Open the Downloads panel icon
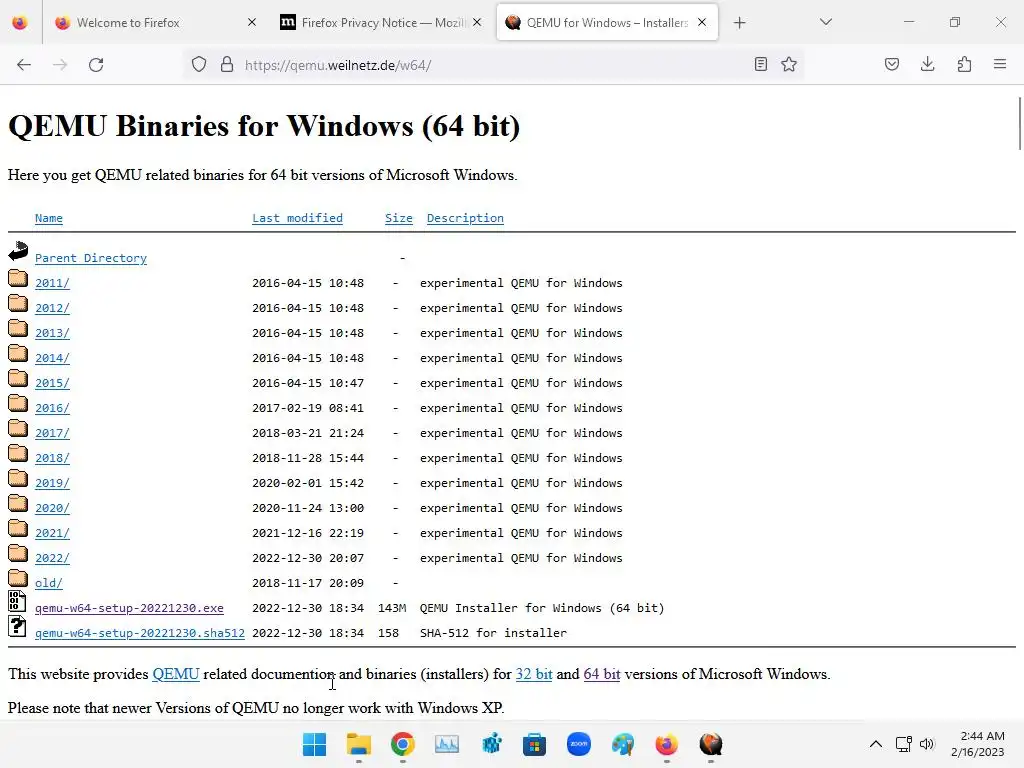 coord(927,64)
